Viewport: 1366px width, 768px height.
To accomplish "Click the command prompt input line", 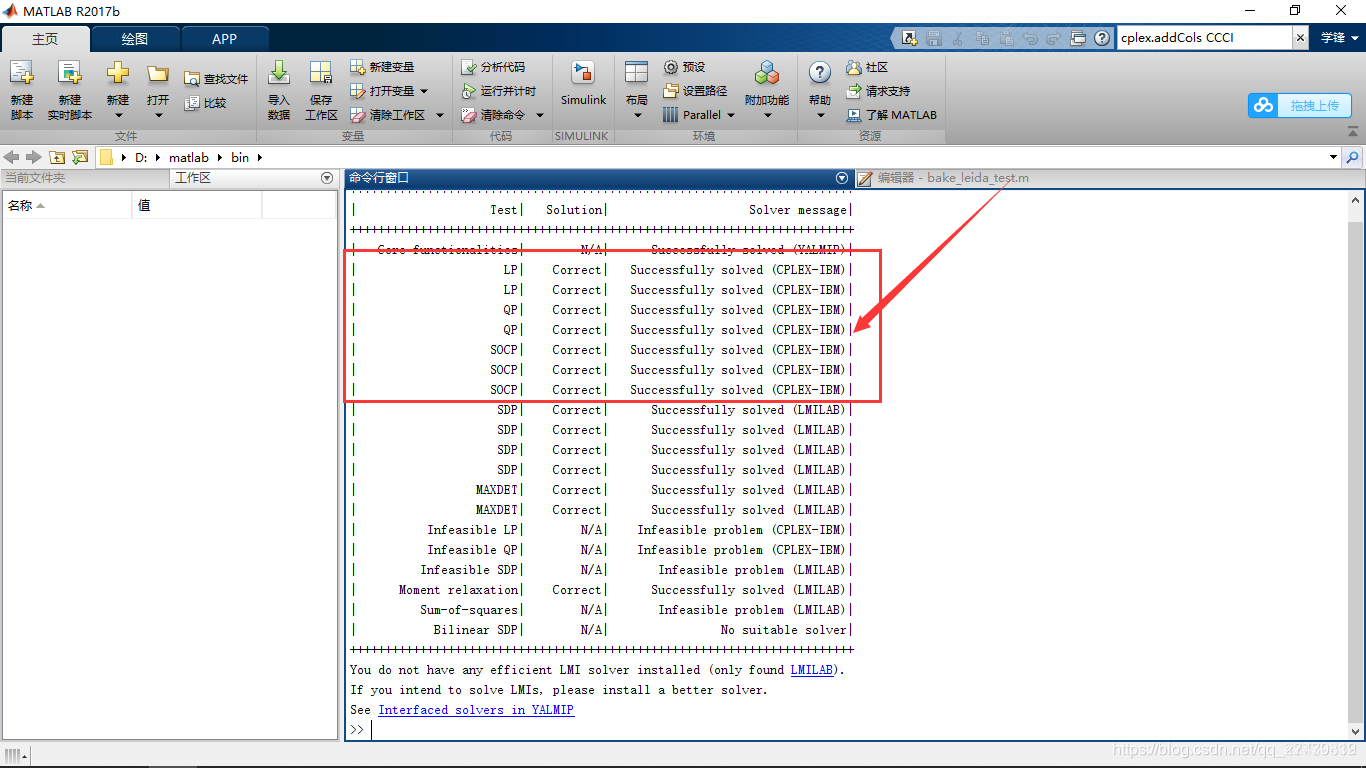I will (x=856, y=730).
